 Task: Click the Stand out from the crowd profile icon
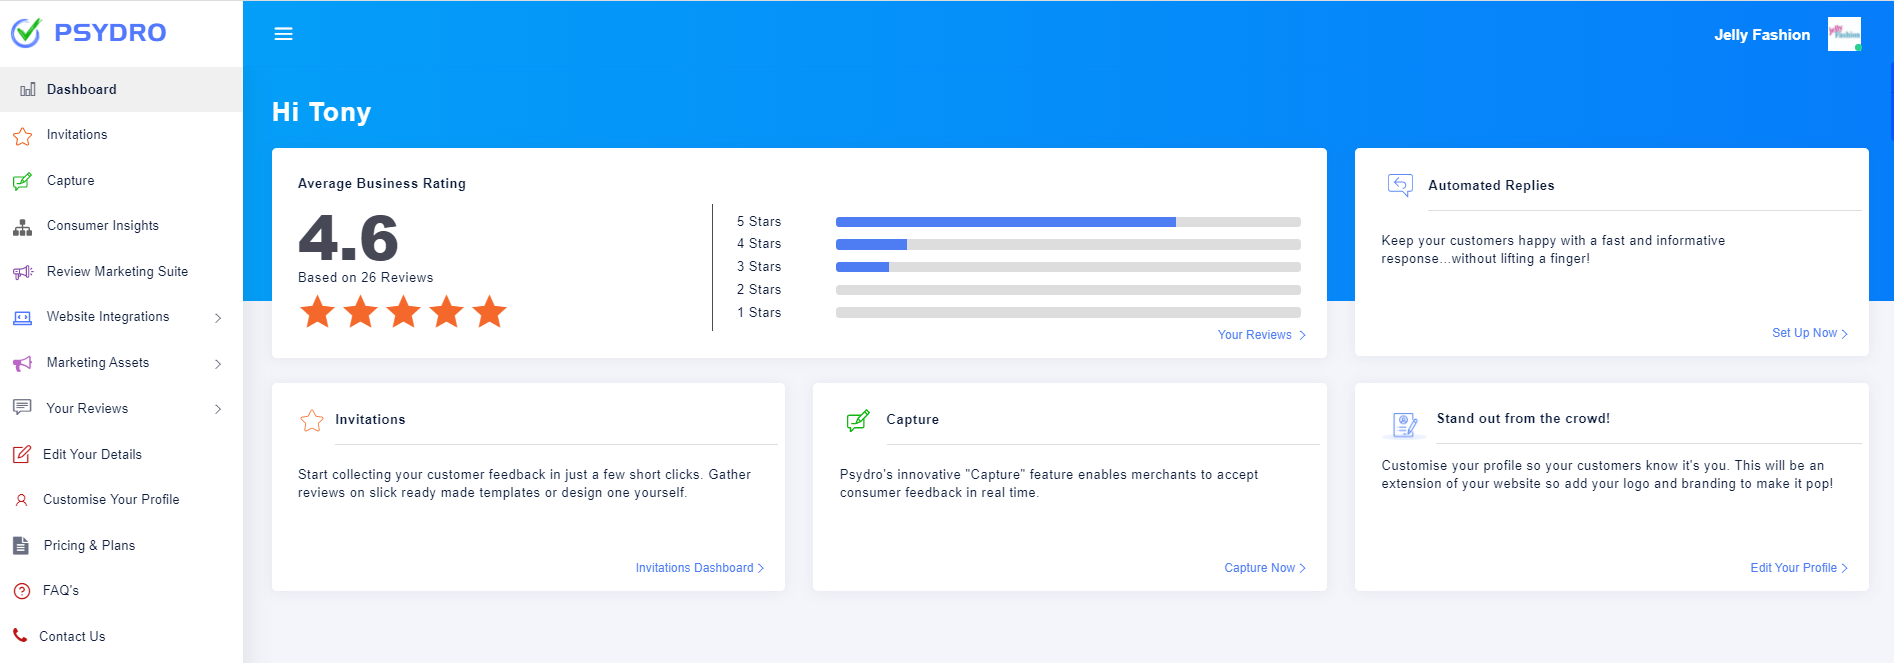(1404, 425)
